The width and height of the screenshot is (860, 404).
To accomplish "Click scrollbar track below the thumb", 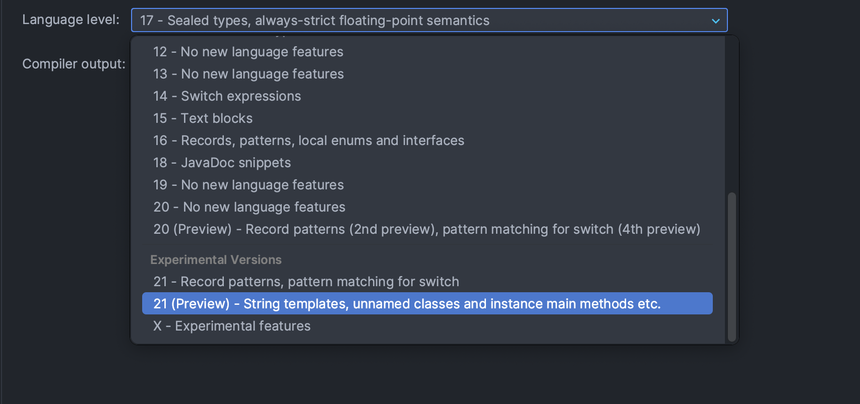I will point(731,340).
